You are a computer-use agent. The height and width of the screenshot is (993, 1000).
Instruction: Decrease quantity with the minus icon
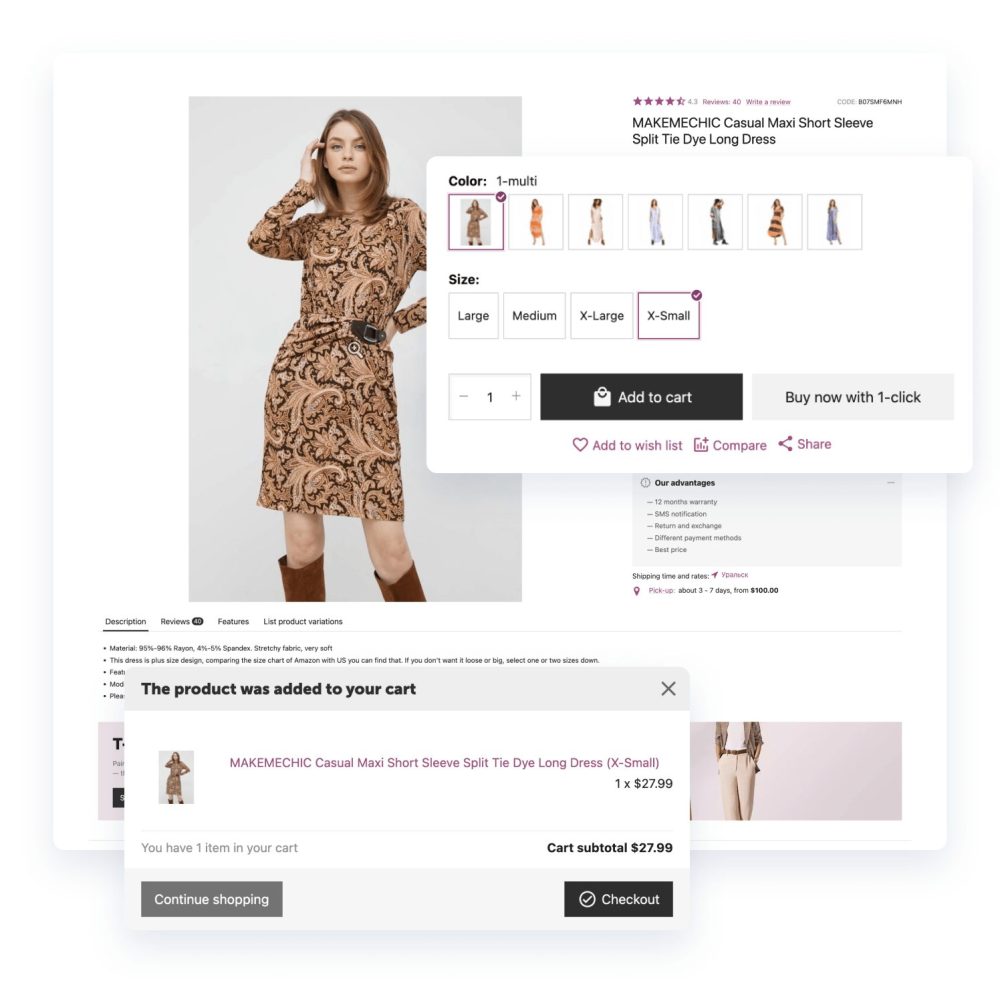point(464,396)
